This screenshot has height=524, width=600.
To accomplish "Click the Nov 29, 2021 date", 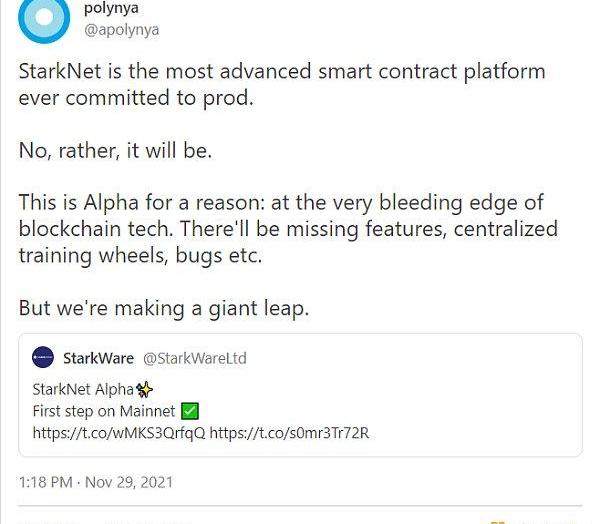I will pos(129,482).
